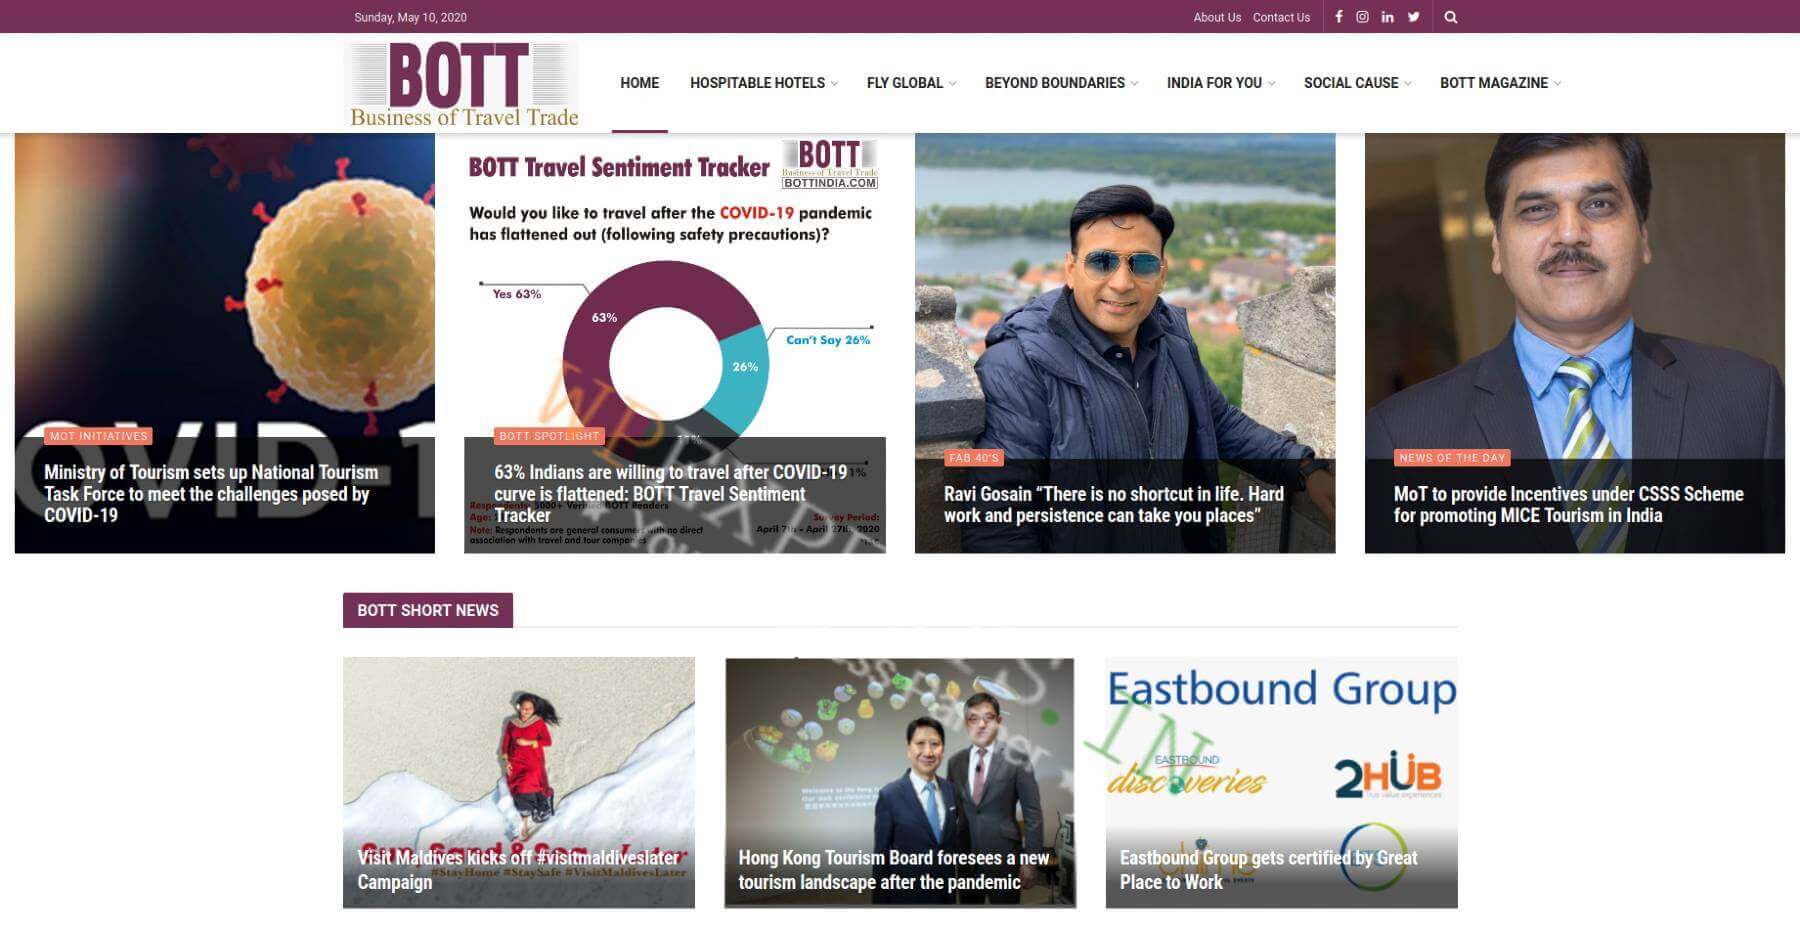This screenshot has width=1800, height=930.
Task: Open the LinkedIn icon in top bar
Action: (1388, 17)
